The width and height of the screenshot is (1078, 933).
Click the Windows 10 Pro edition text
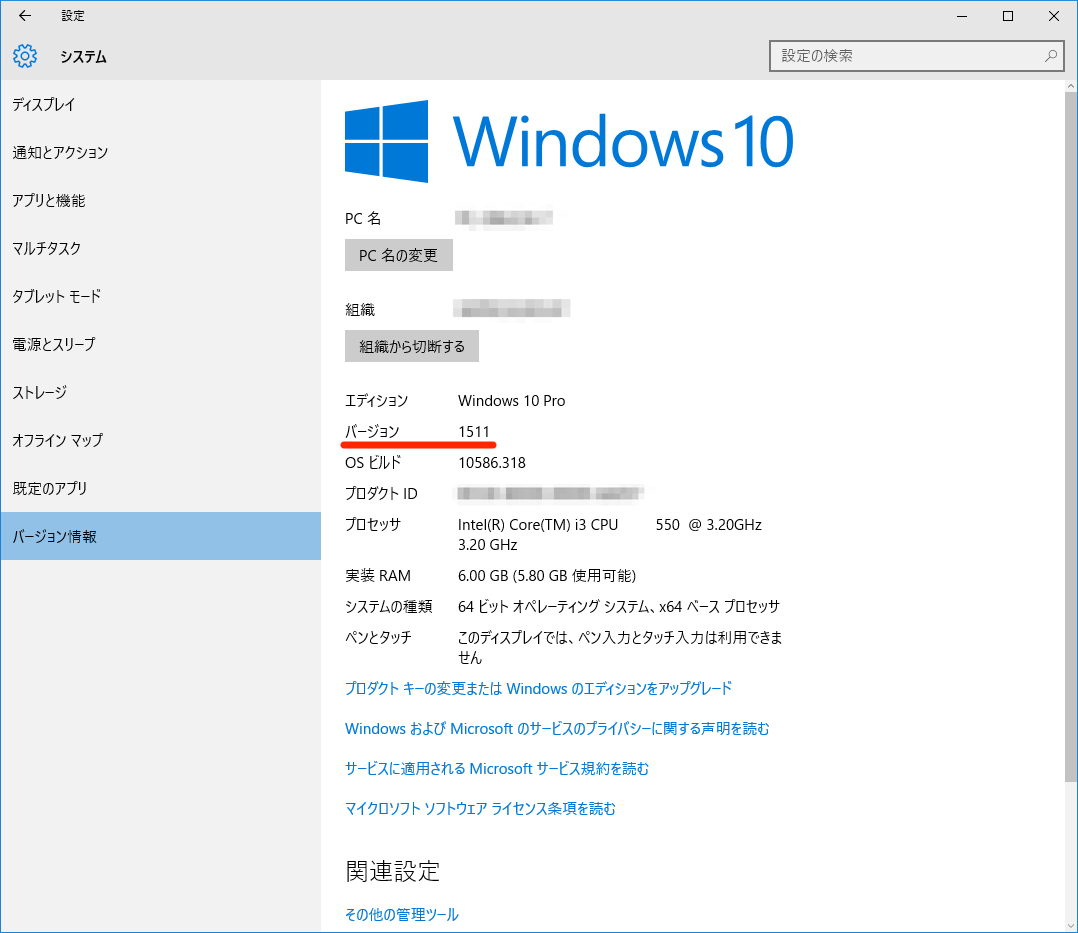click(x=512, y=401)
